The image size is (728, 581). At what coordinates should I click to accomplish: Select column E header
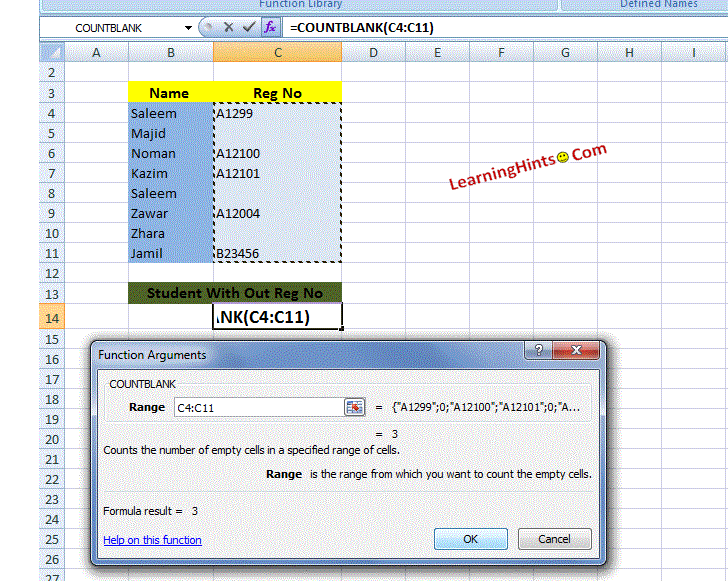437,52
